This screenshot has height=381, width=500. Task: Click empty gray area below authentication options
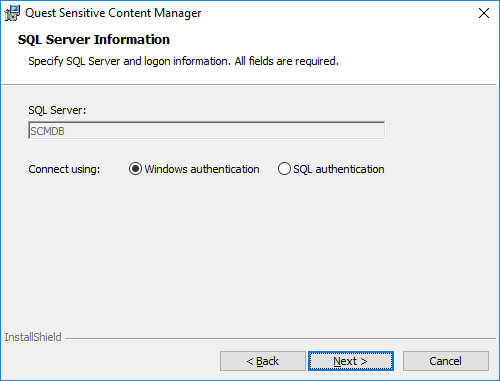pyautogui.click(x=248, y=250)
